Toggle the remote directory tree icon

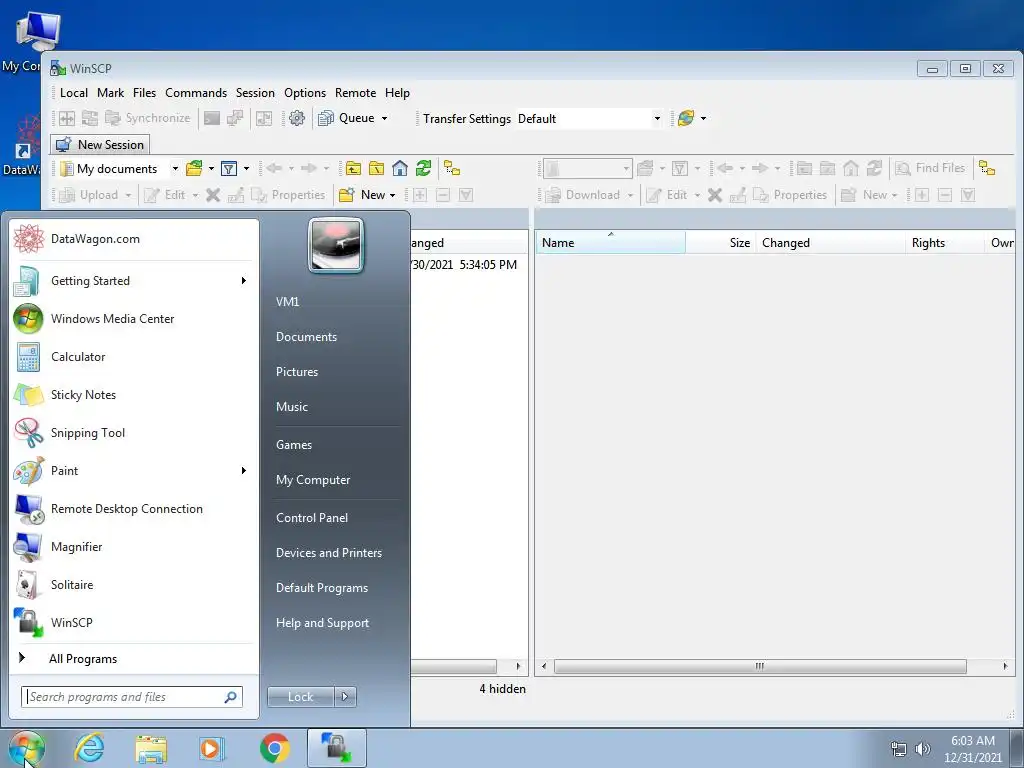(x=987, y=168)
